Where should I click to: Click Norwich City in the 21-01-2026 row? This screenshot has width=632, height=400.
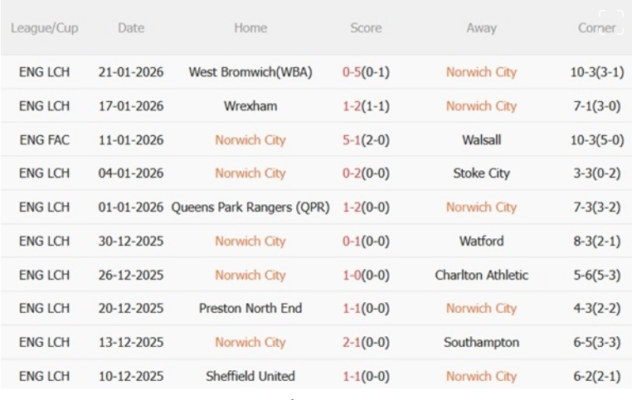click(481, 72)
